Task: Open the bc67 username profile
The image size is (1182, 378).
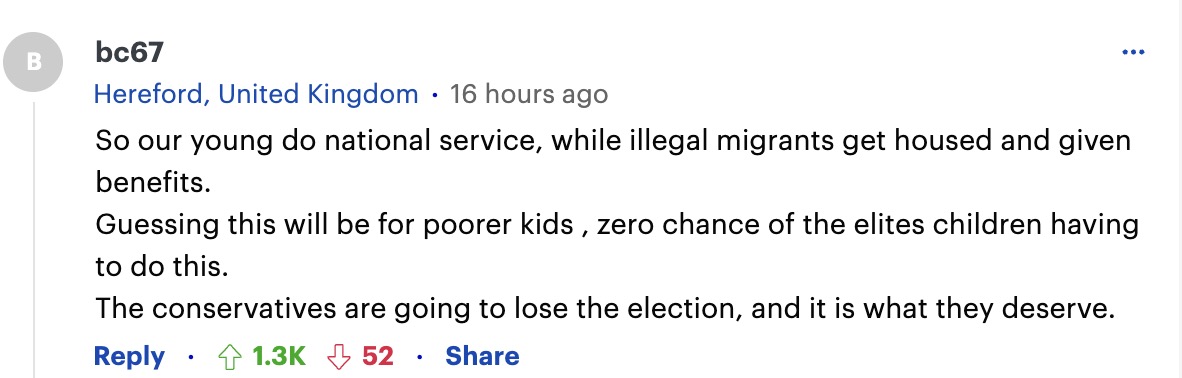Action: pyautogui.click(x=130, y=53)
